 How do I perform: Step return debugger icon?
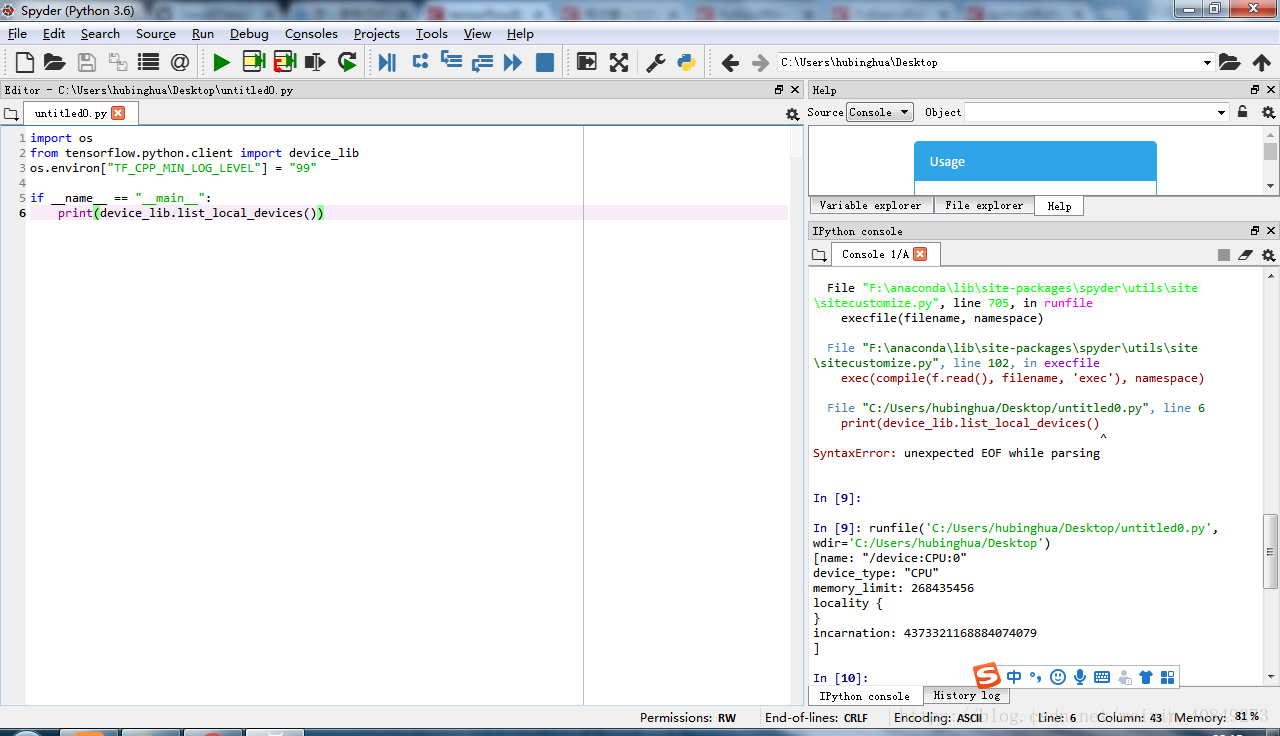[482, 63]
